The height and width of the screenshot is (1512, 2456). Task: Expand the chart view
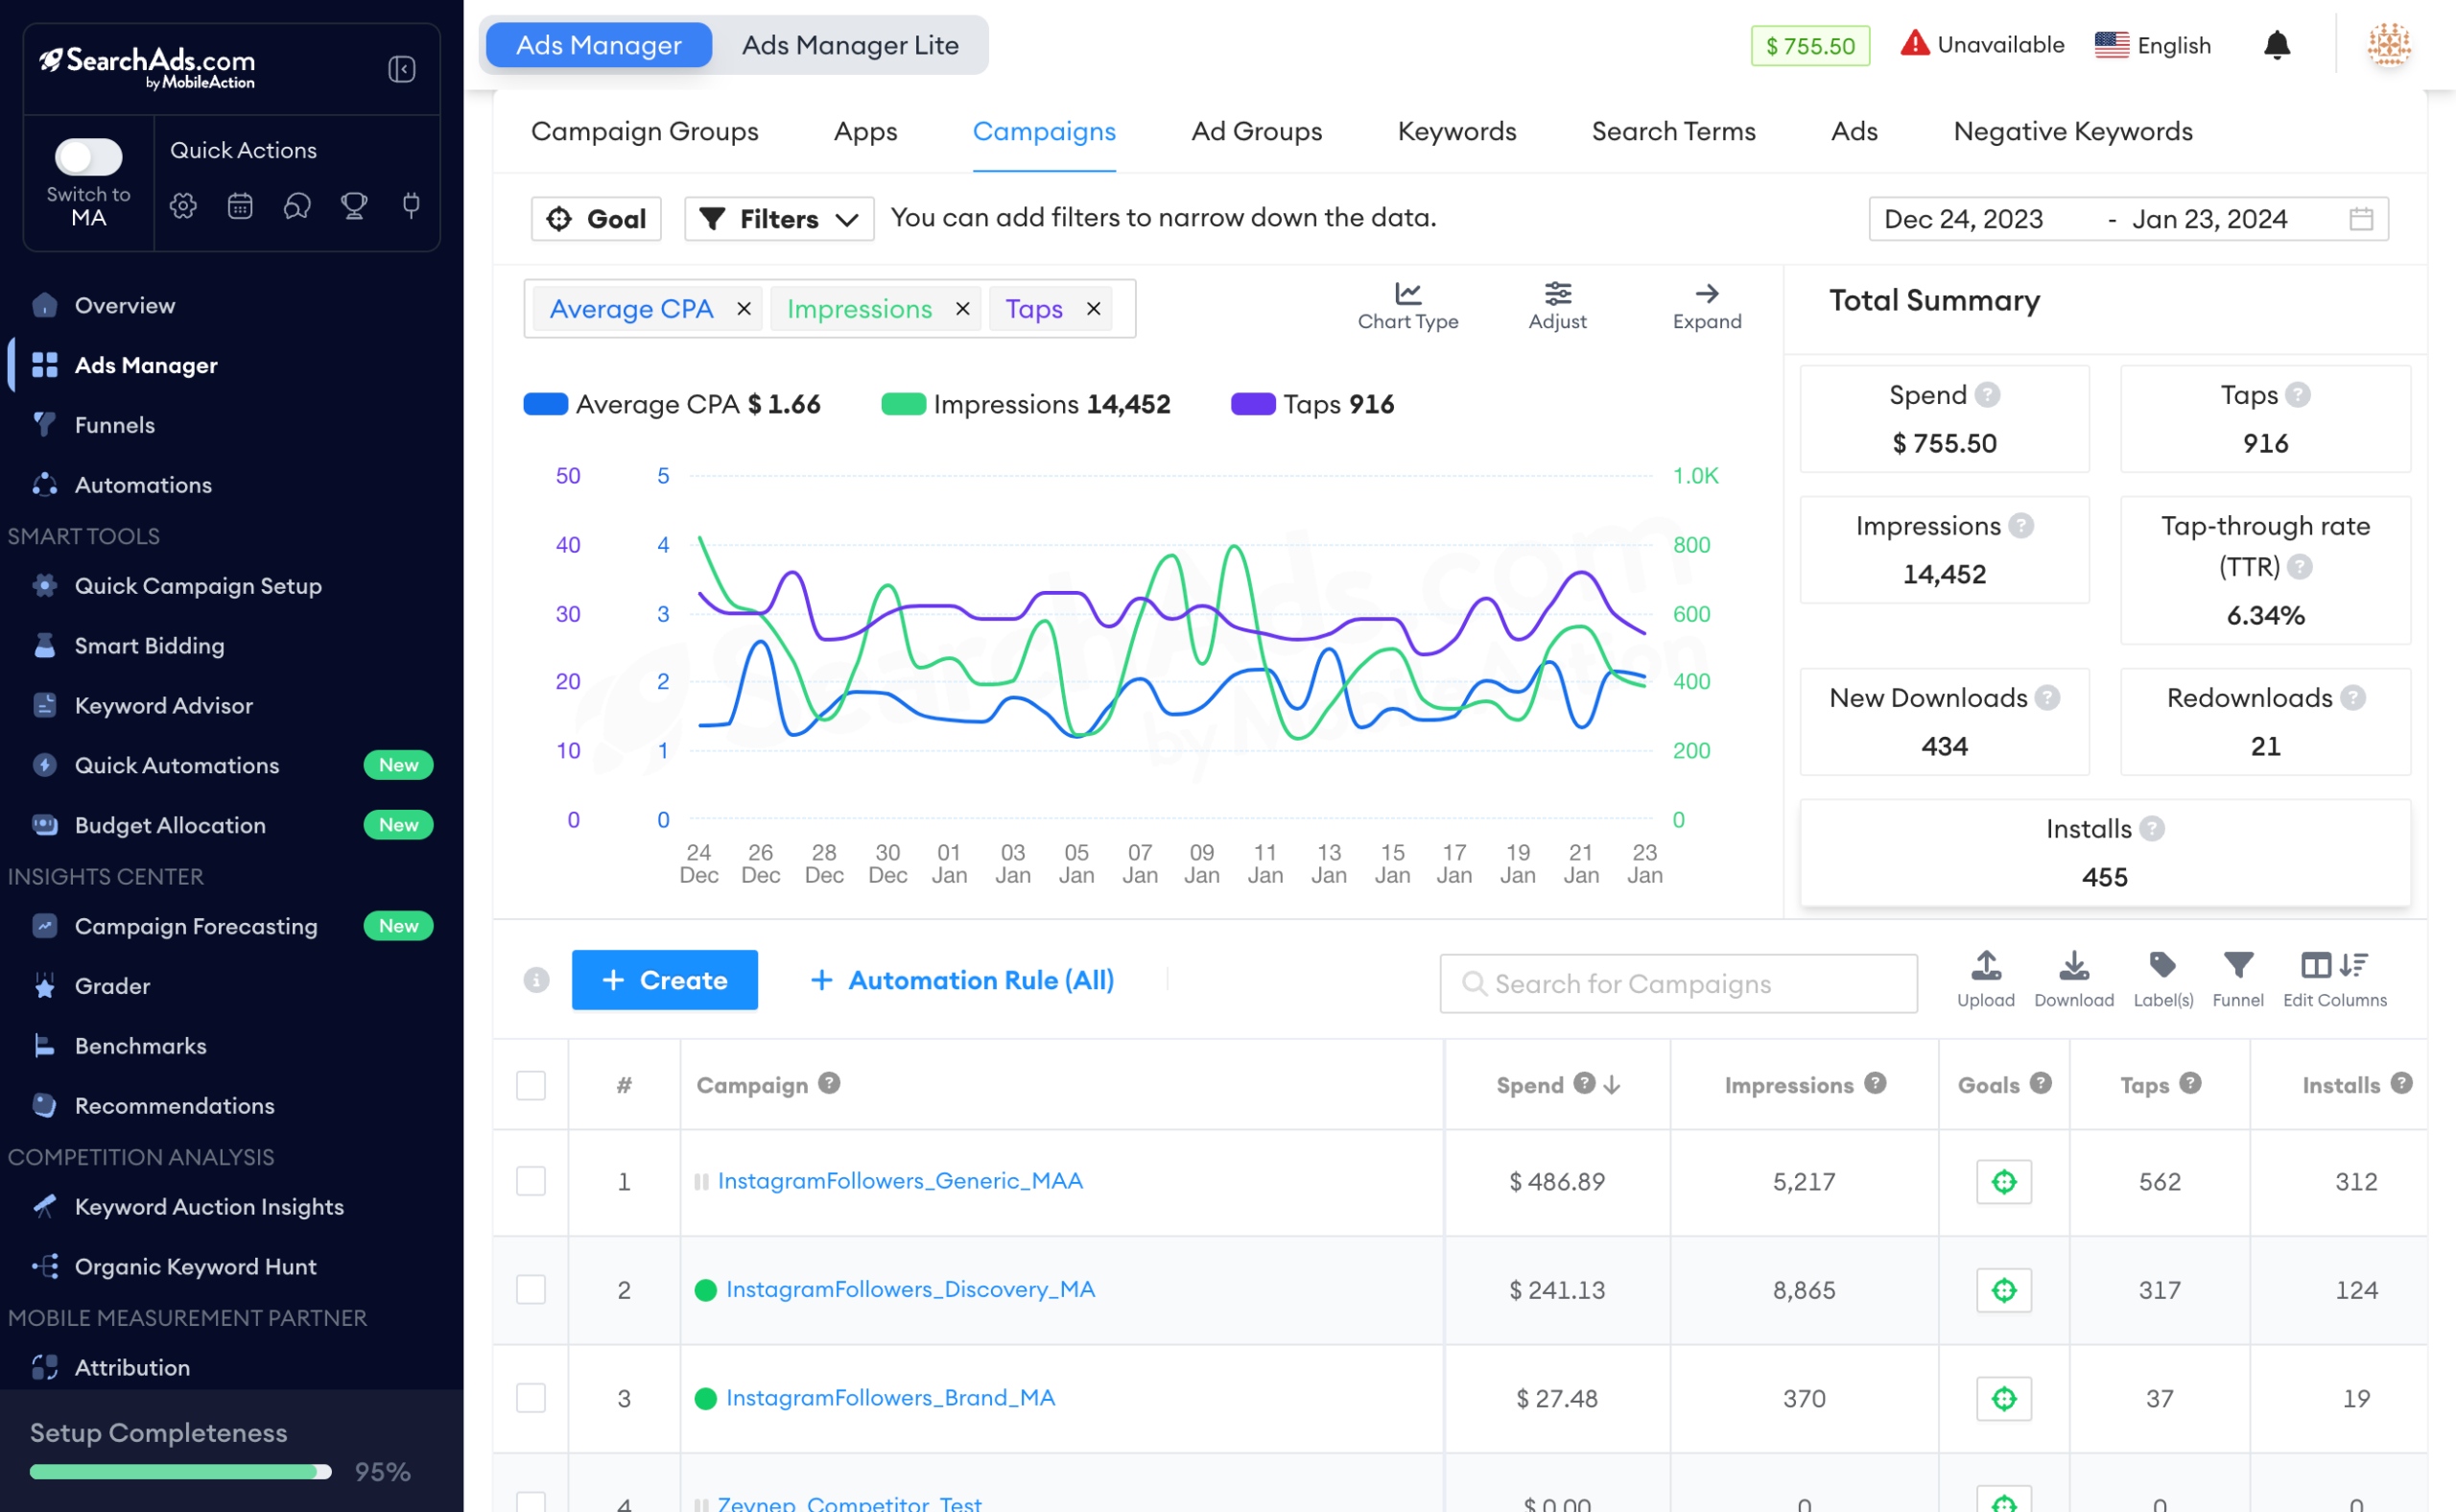(x=1706, y=306)
